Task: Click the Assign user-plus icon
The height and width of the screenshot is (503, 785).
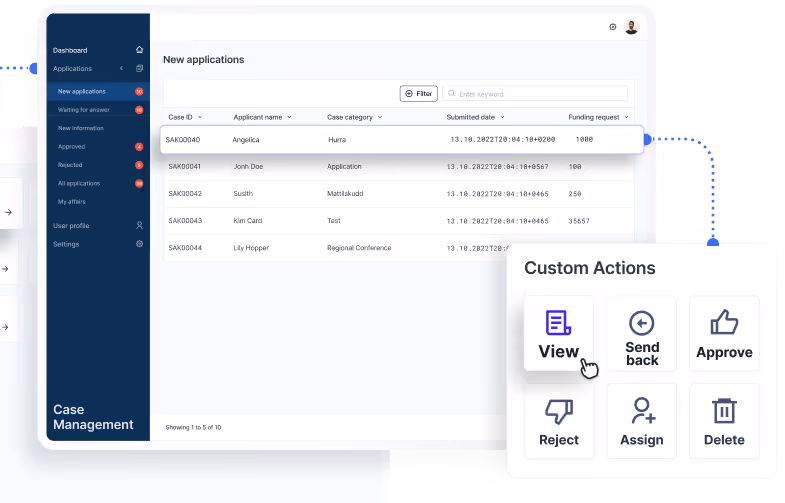Action: (643, 410)
